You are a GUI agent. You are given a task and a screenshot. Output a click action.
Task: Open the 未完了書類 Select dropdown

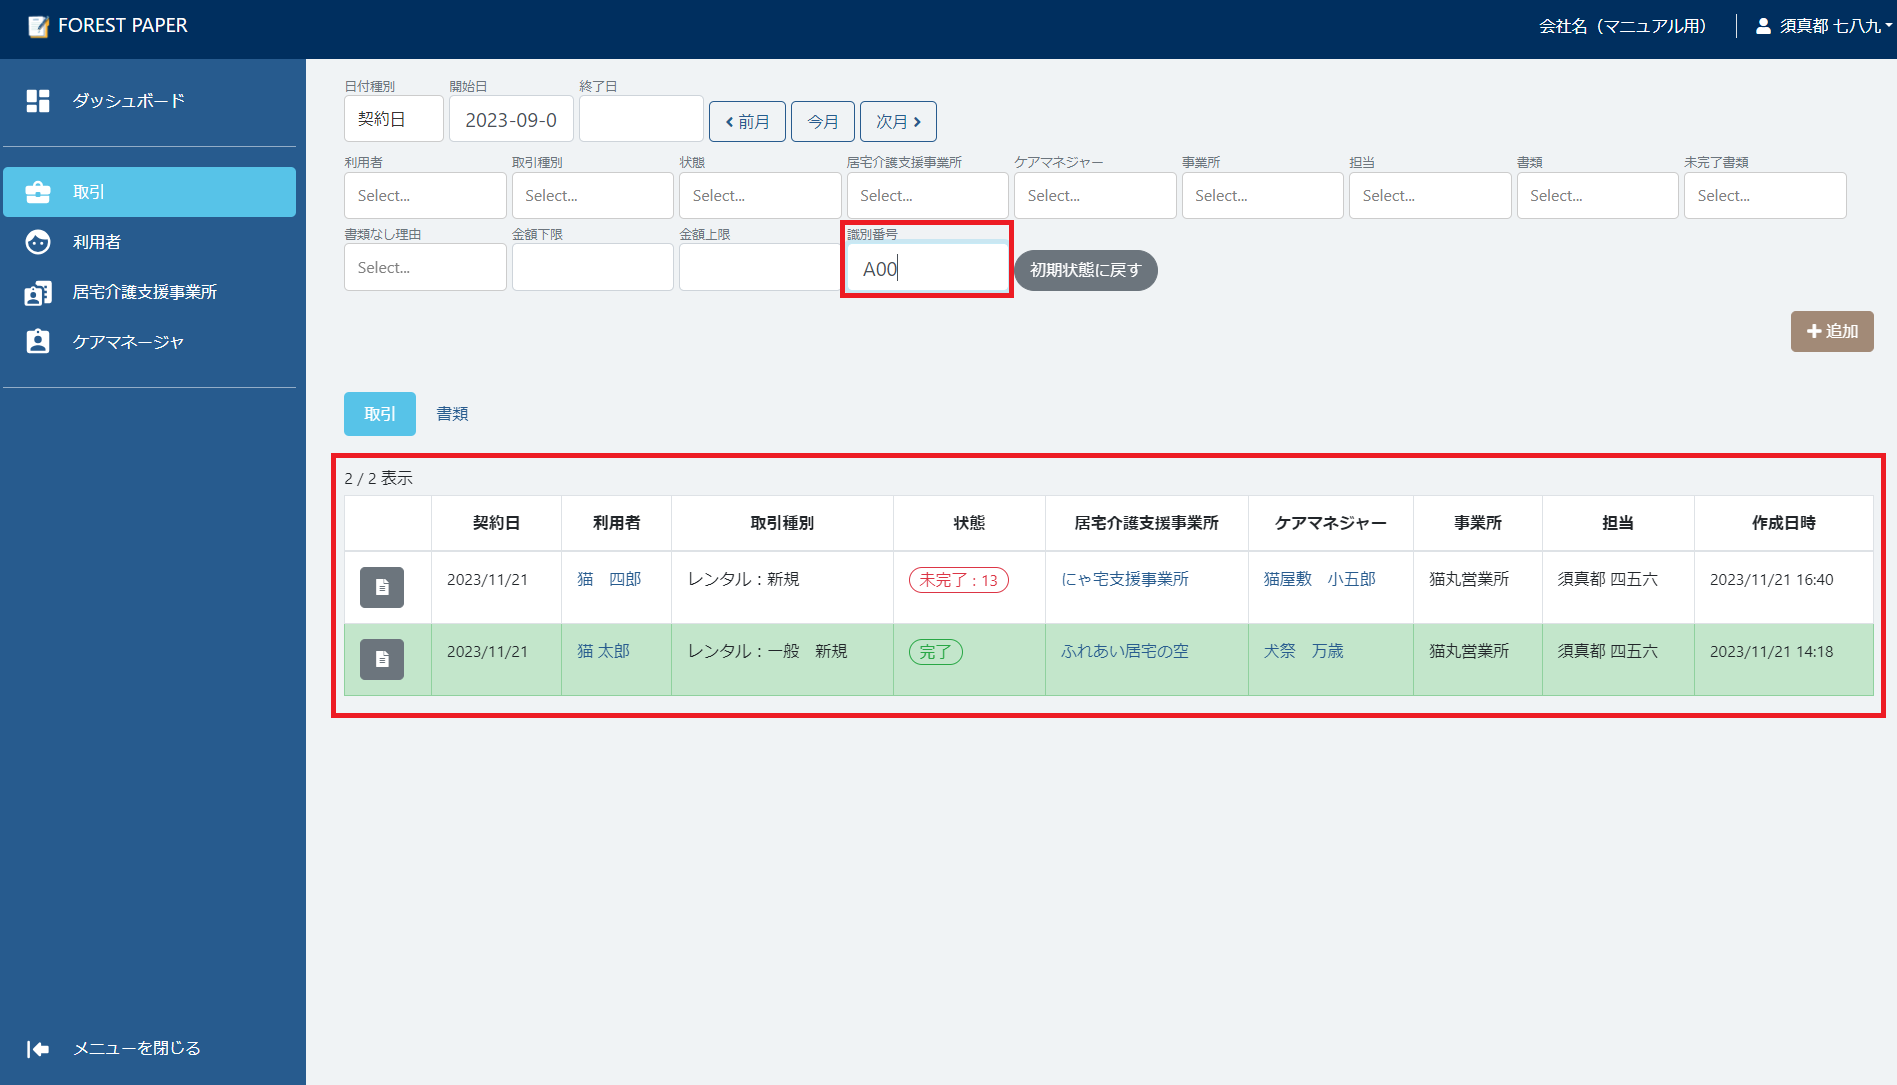[1764, 196]
